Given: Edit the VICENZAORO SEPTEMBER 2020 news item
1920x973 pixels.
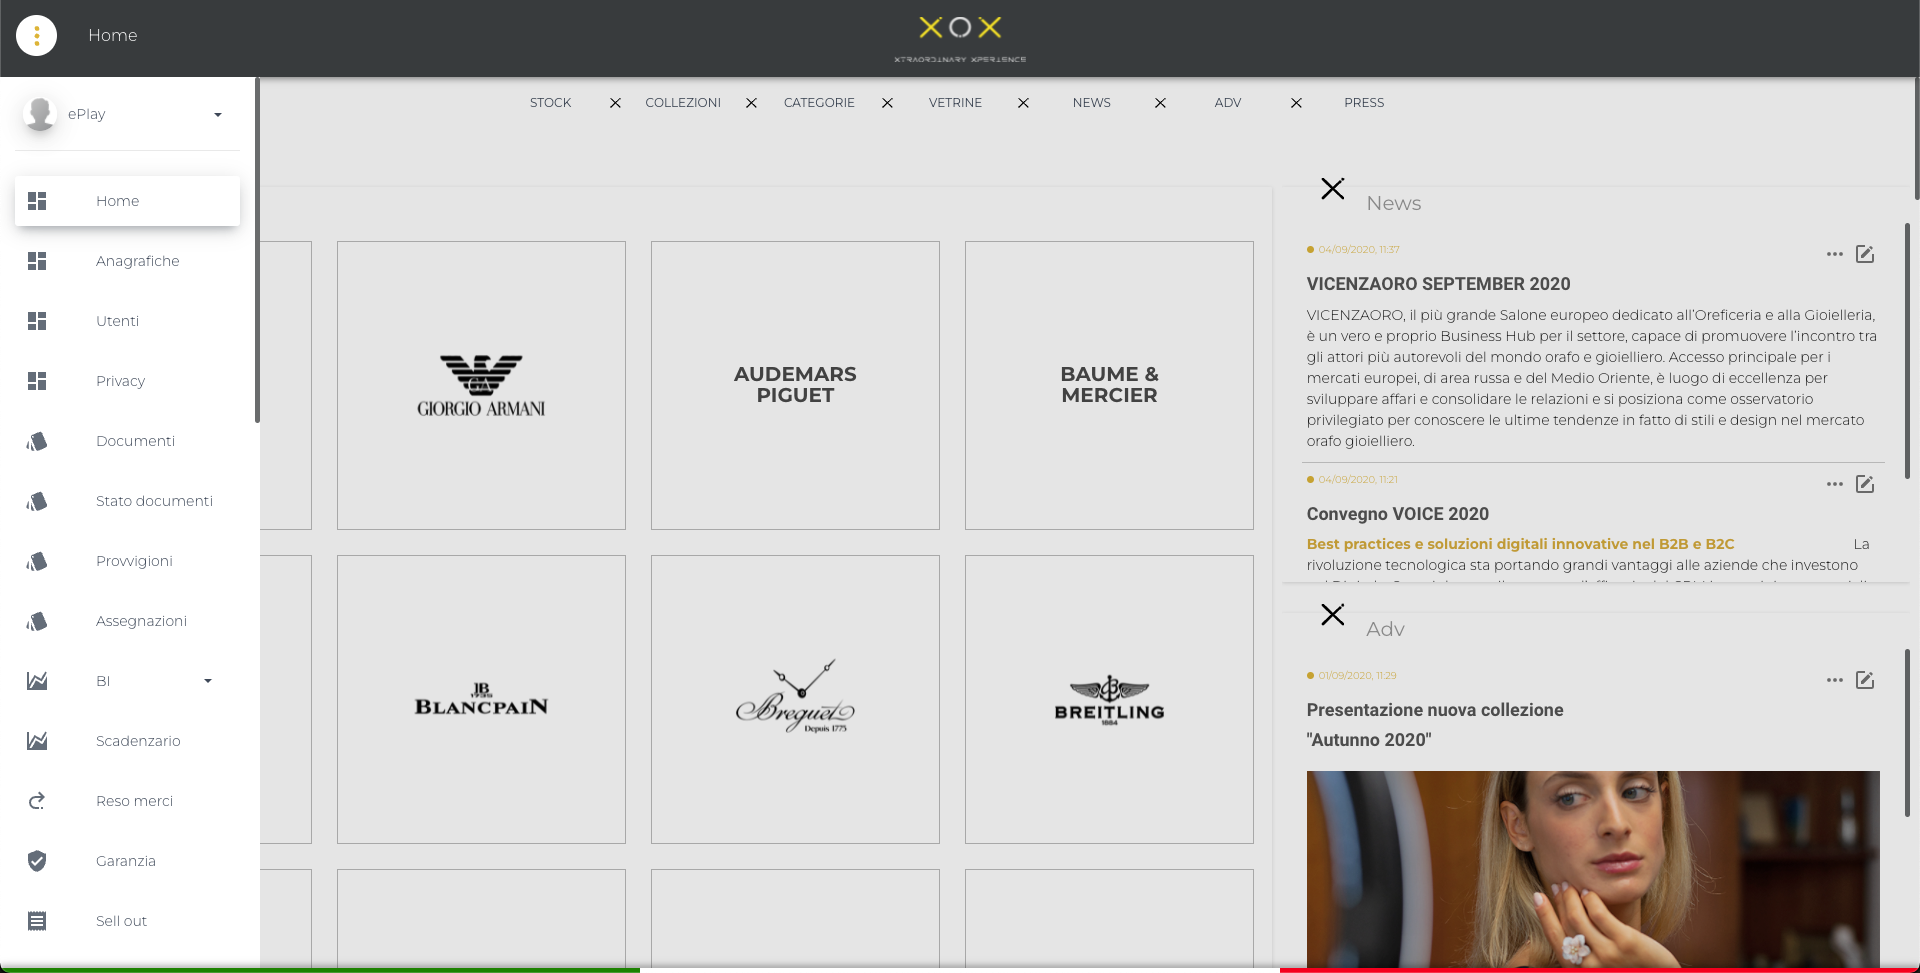Looking at the screenshot, I should point(1865,254).
